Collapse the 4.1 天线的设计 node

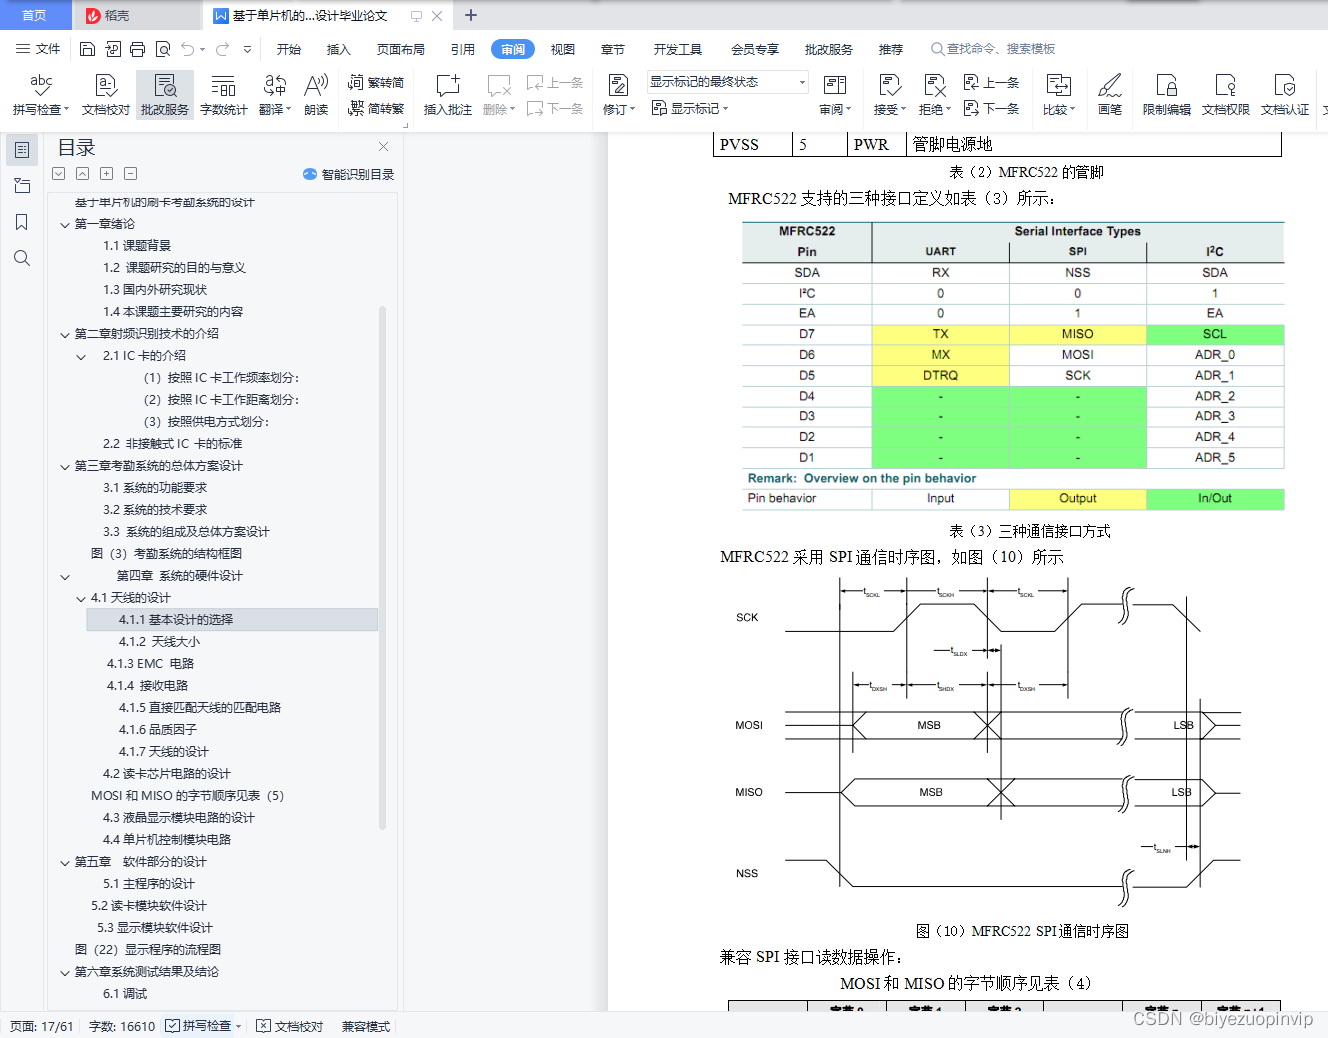point(81,598)
